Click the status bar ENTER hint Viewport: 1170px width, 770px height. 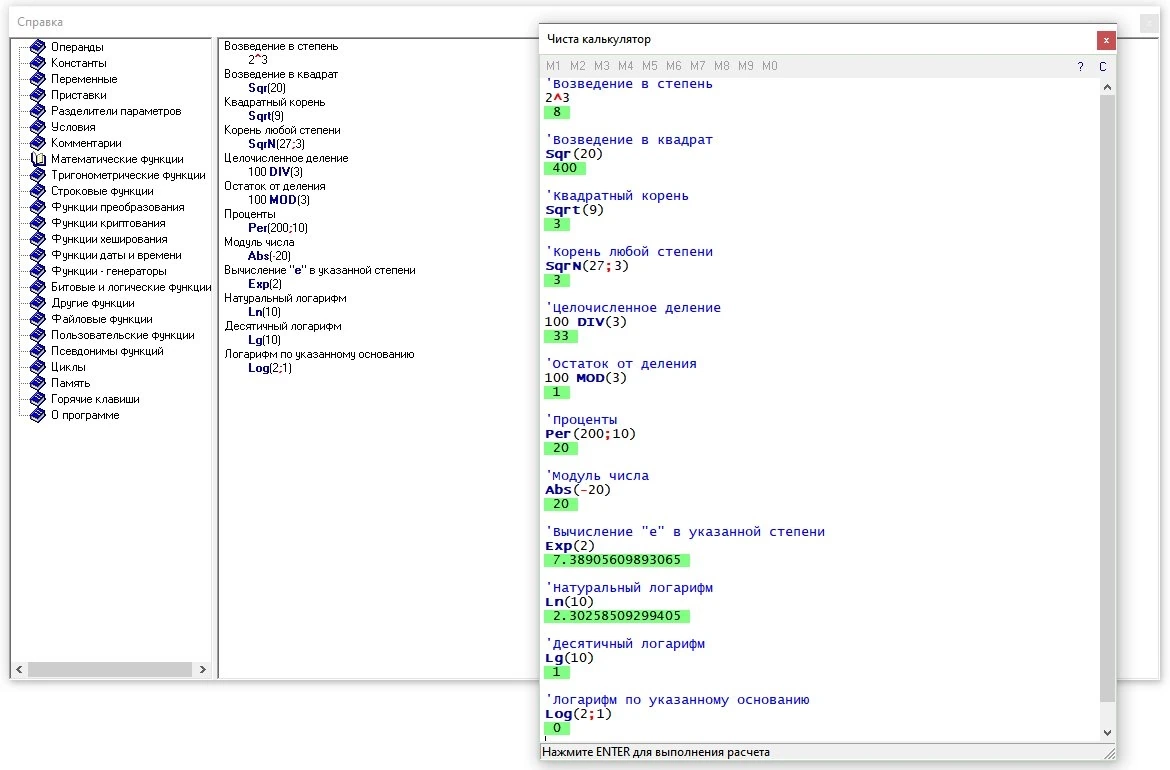[x=656, y=752]
